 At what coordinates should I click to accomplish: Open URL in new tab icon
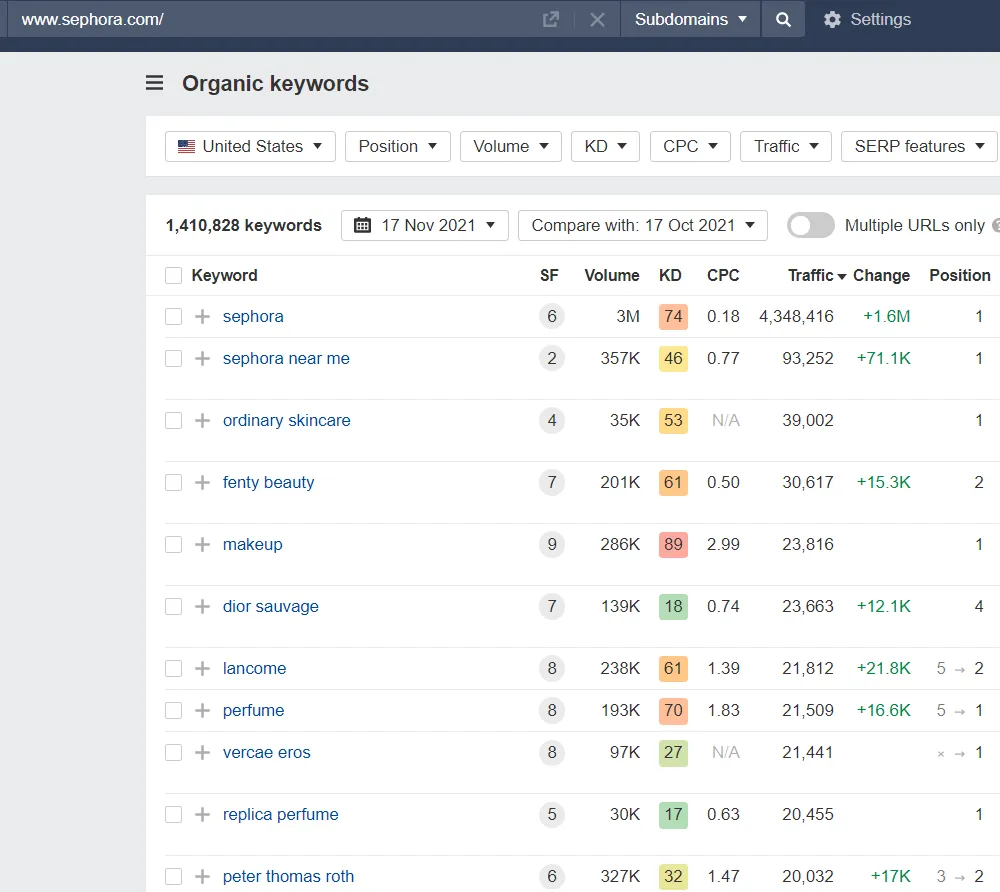(550, 20)
